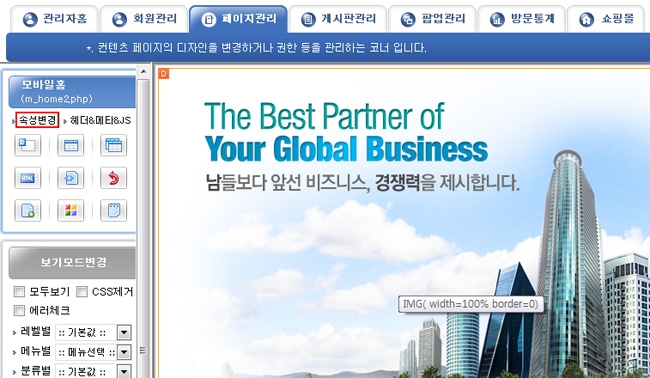Click the user icon on 관리자홈 tab

tap(30, 19)
